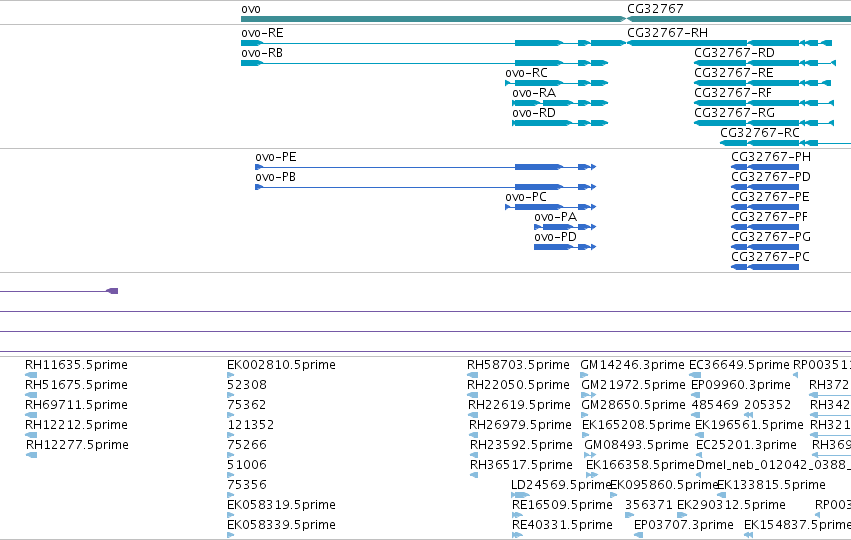Click CG32767-RD transcript label
Screen dimensions: 851x540
tap(734, 53)
